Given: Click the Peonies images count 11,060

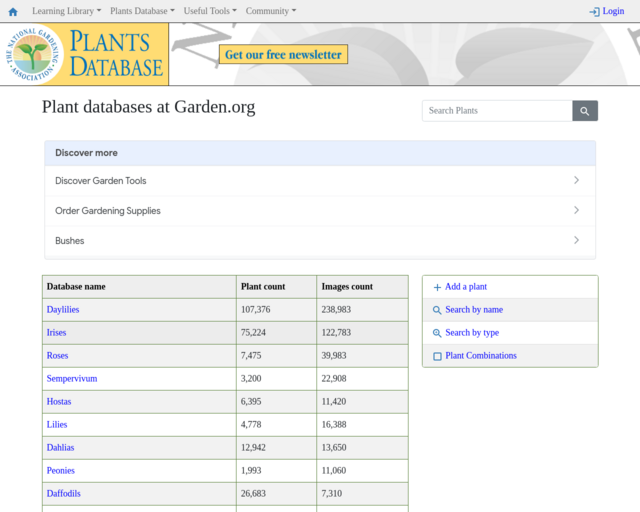Looking at the screenshot, I should [334, 470].
